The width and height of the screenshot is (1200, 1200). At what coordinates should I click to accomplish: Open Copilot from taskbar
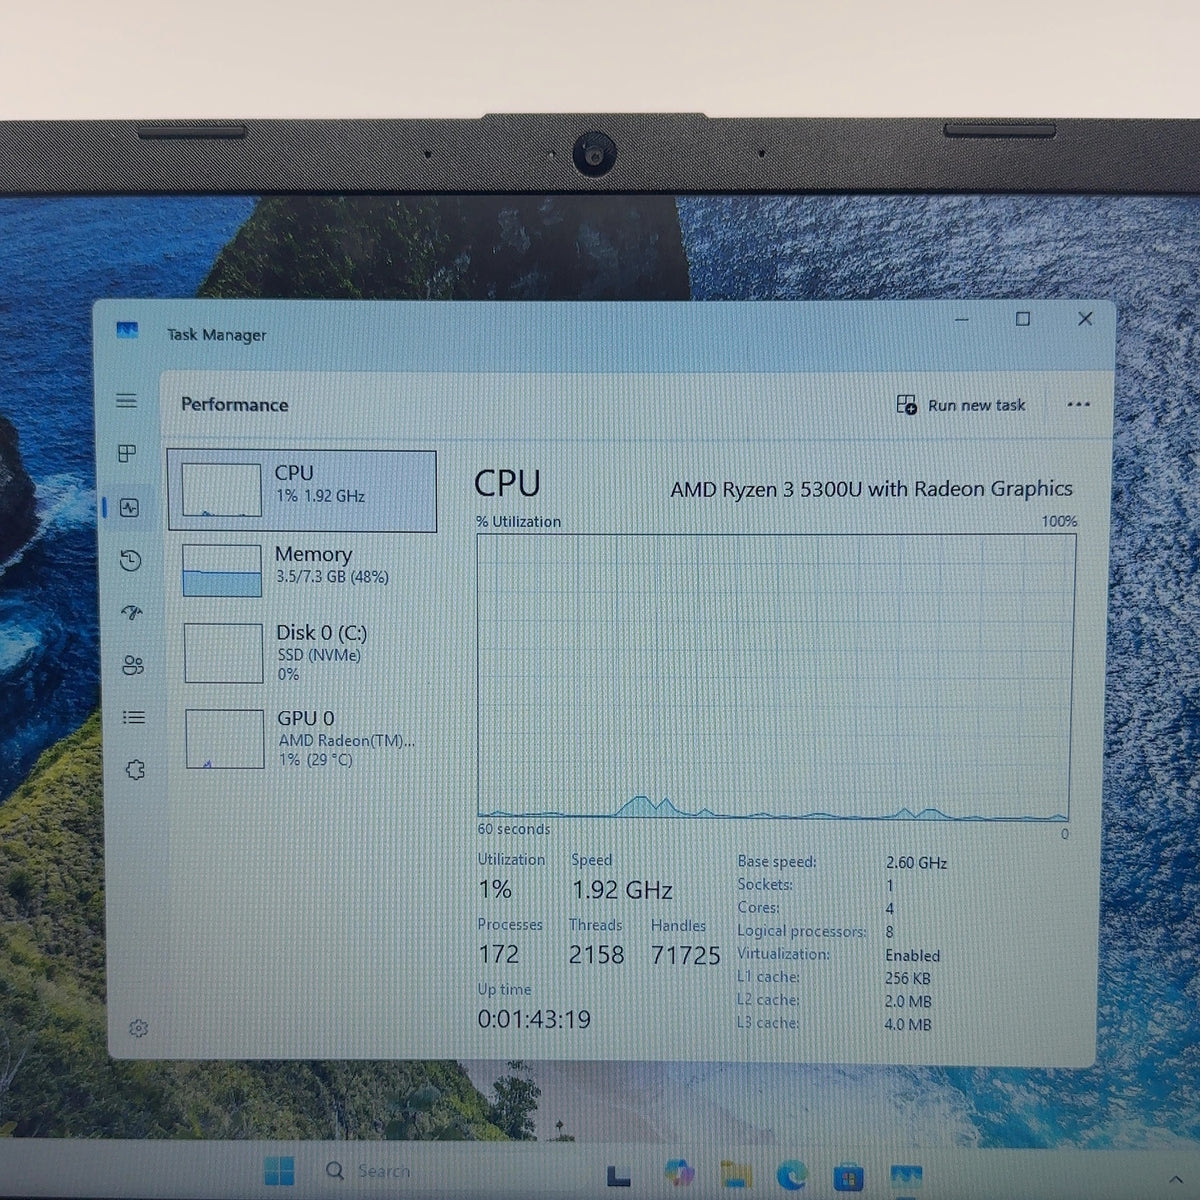(678, 1175)
